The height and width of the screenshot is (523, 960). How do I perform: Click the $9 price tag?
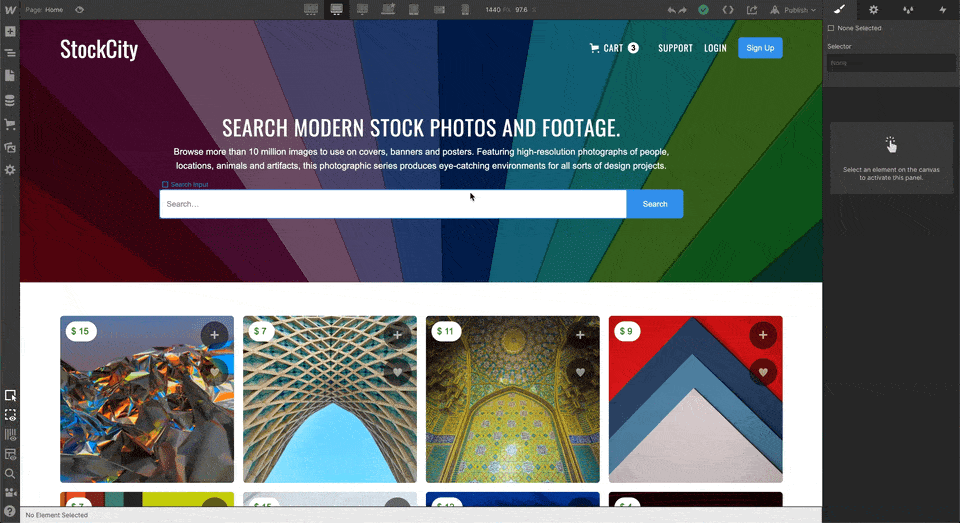coord(626,331)
